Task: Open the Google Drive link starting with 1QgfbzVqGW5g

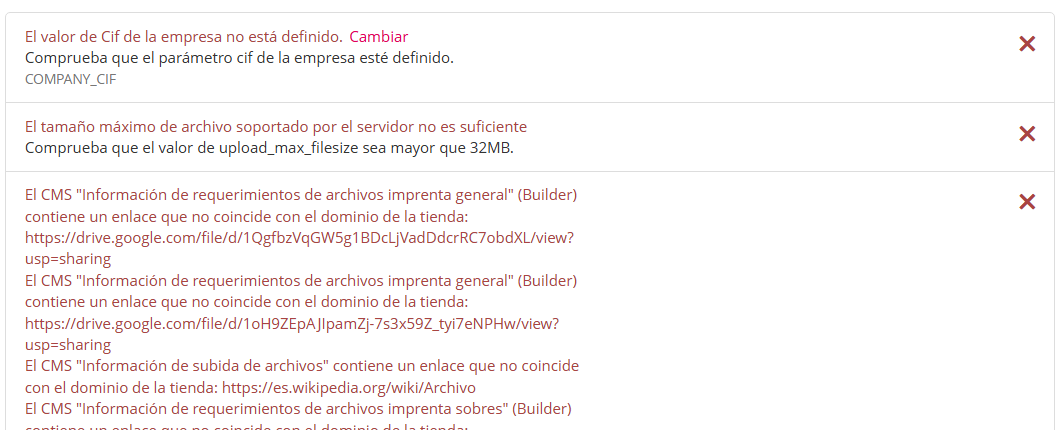Action: [298, 238]
